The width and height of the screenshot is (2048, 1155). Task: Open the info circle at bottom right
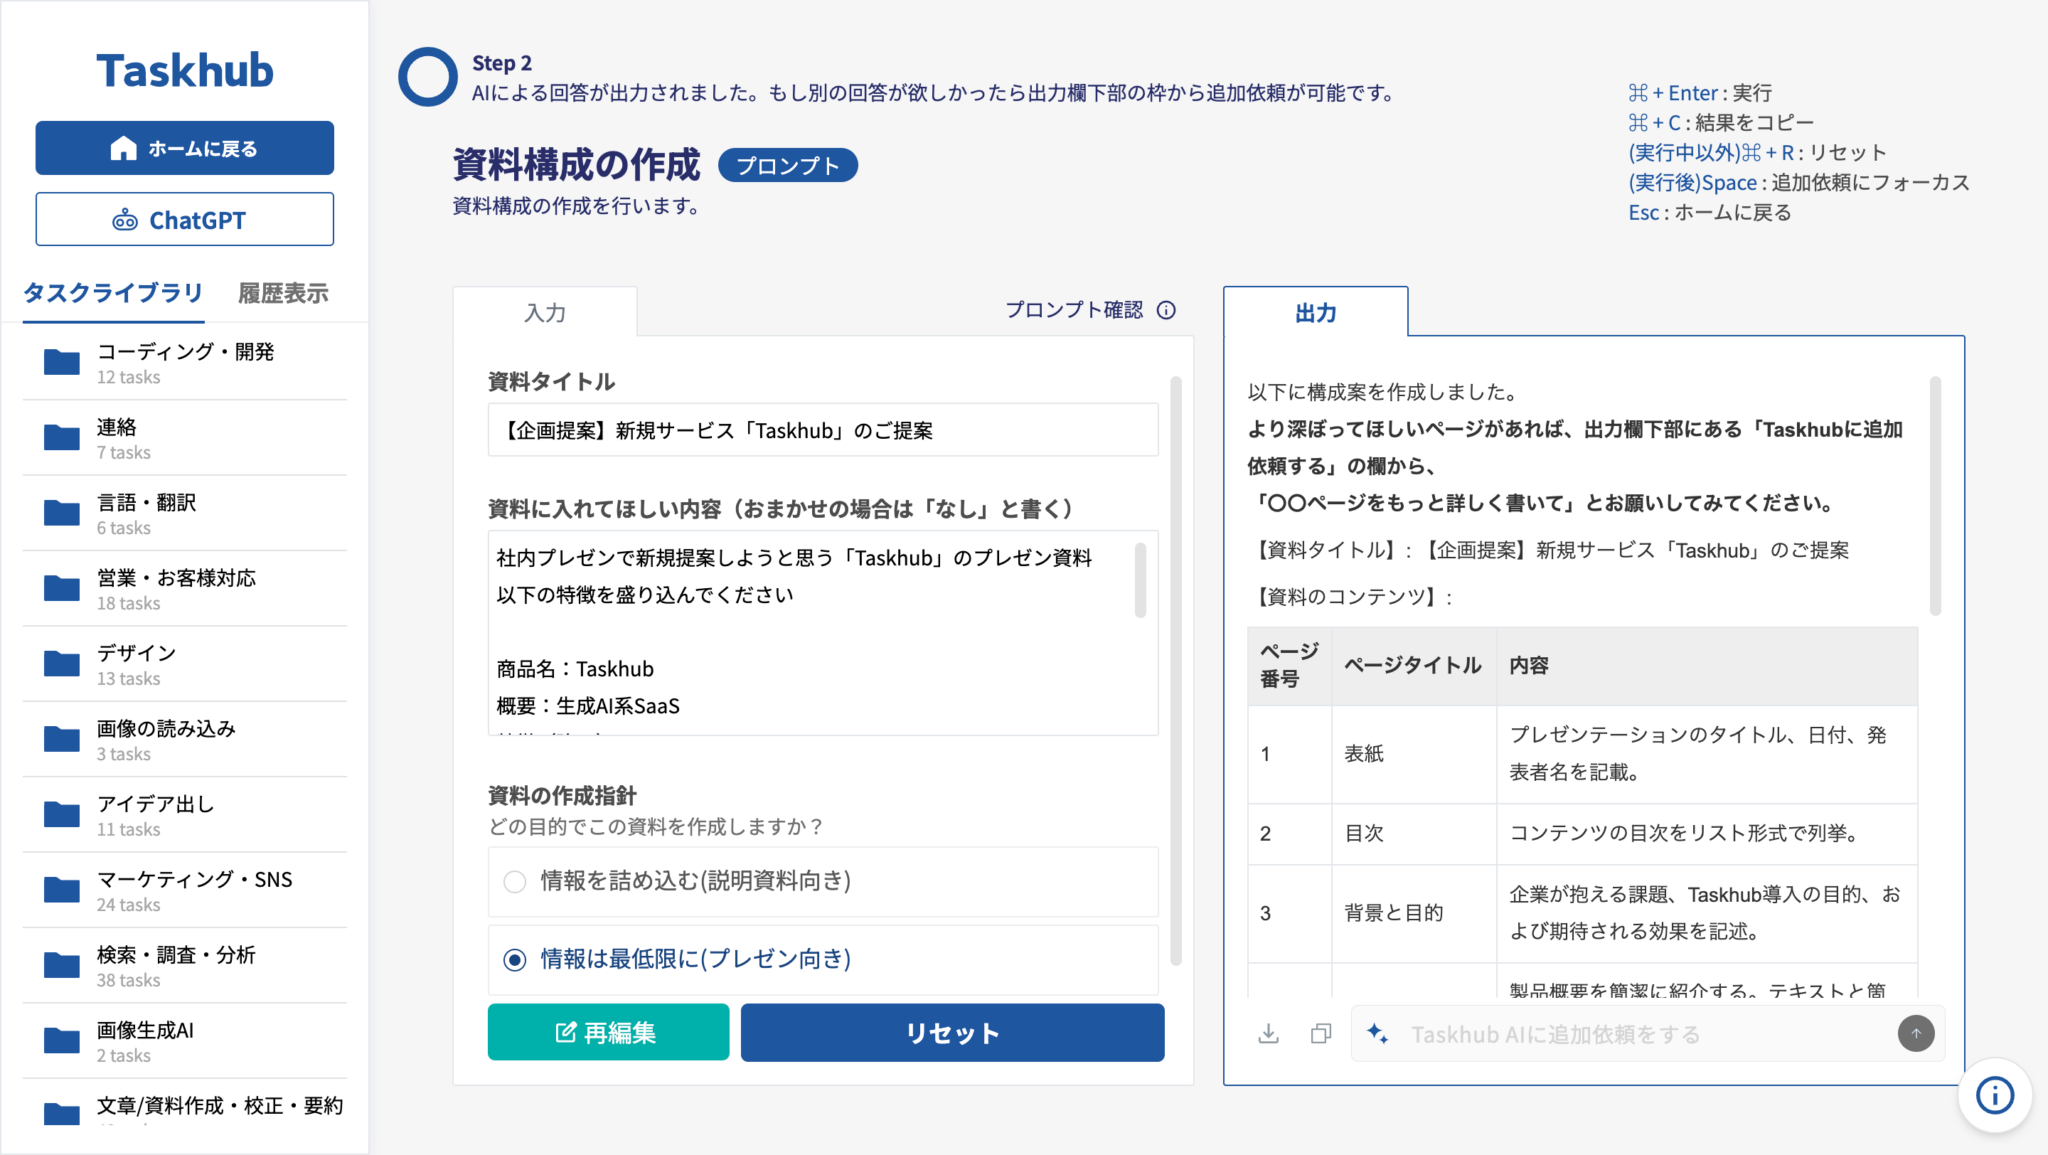[1994, 1096]
